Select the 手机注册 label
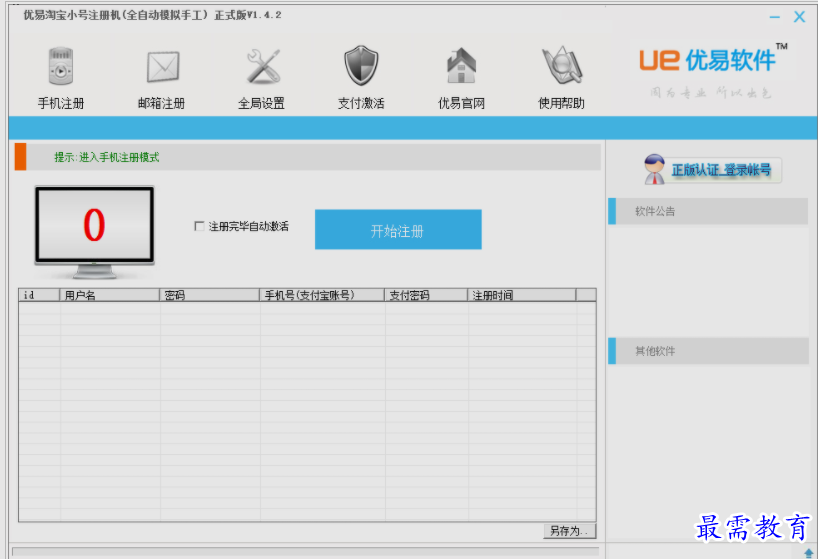The width and height of the screenshot is (818, 559). [61, 103]
